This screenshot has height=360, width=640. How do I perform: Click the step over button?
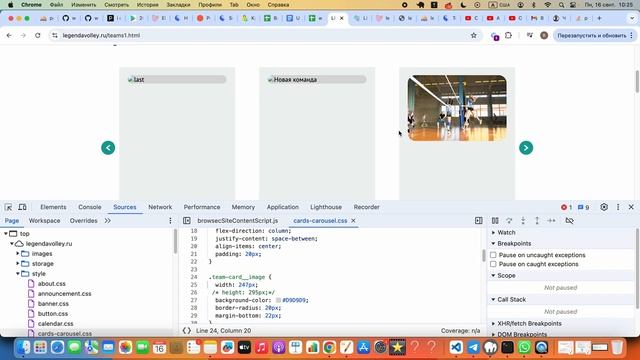509,221
